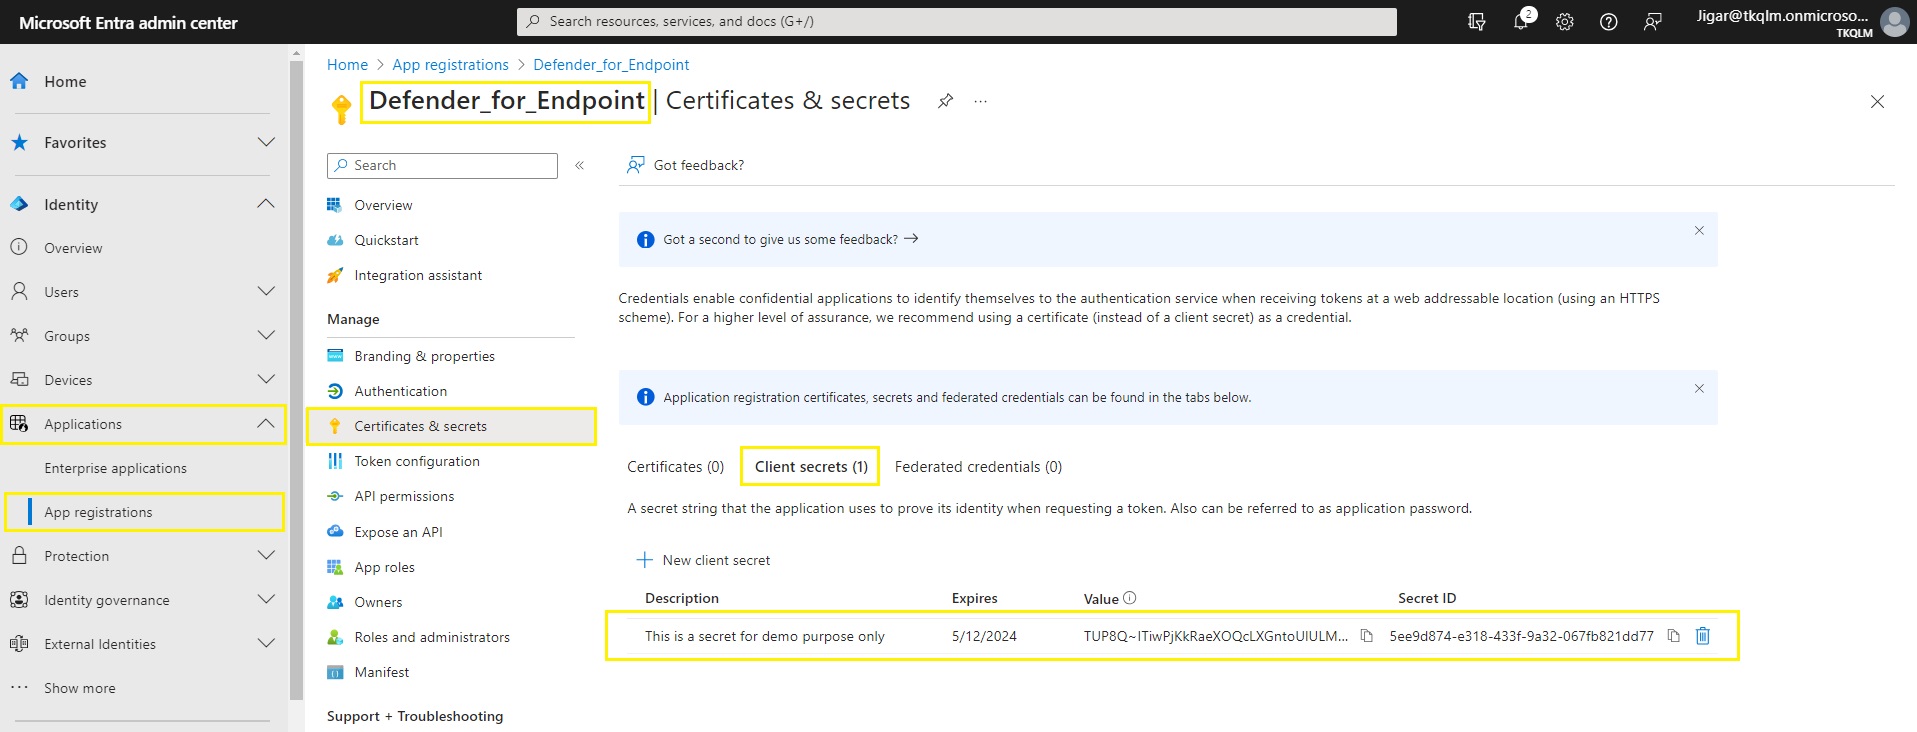Viewport: 1917px width, 732px height.
Task: Dismiss the credentials info banner
Action: [x=1699, y=389]
